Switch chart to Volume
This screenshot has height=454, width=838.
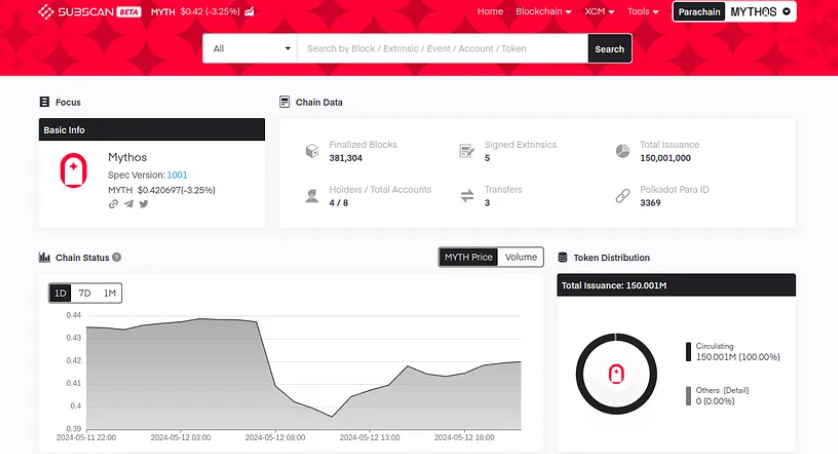(x=521, y=257)
